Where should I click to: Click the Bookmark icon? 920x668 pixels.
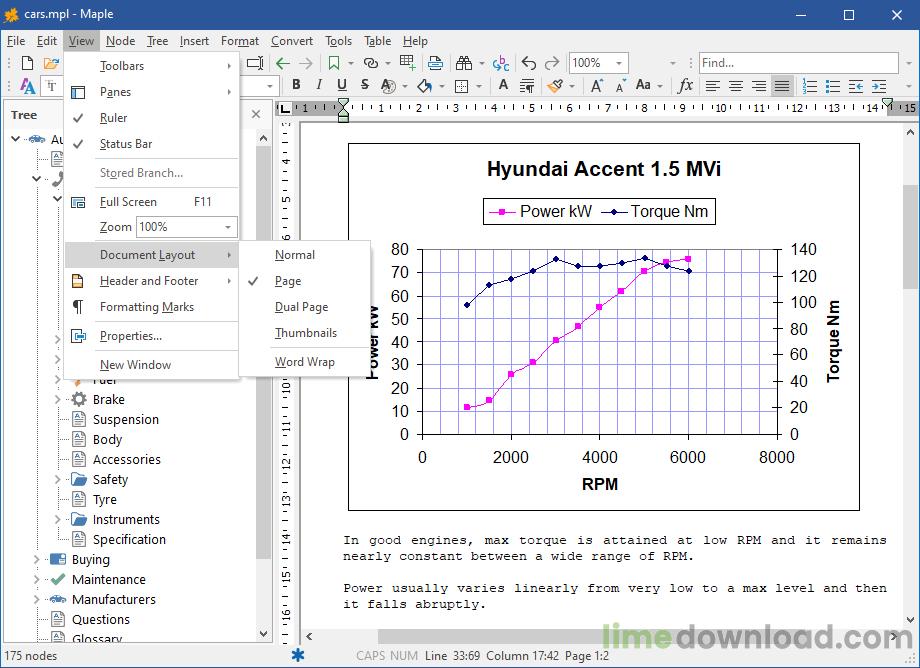click(x=334, y=63)
